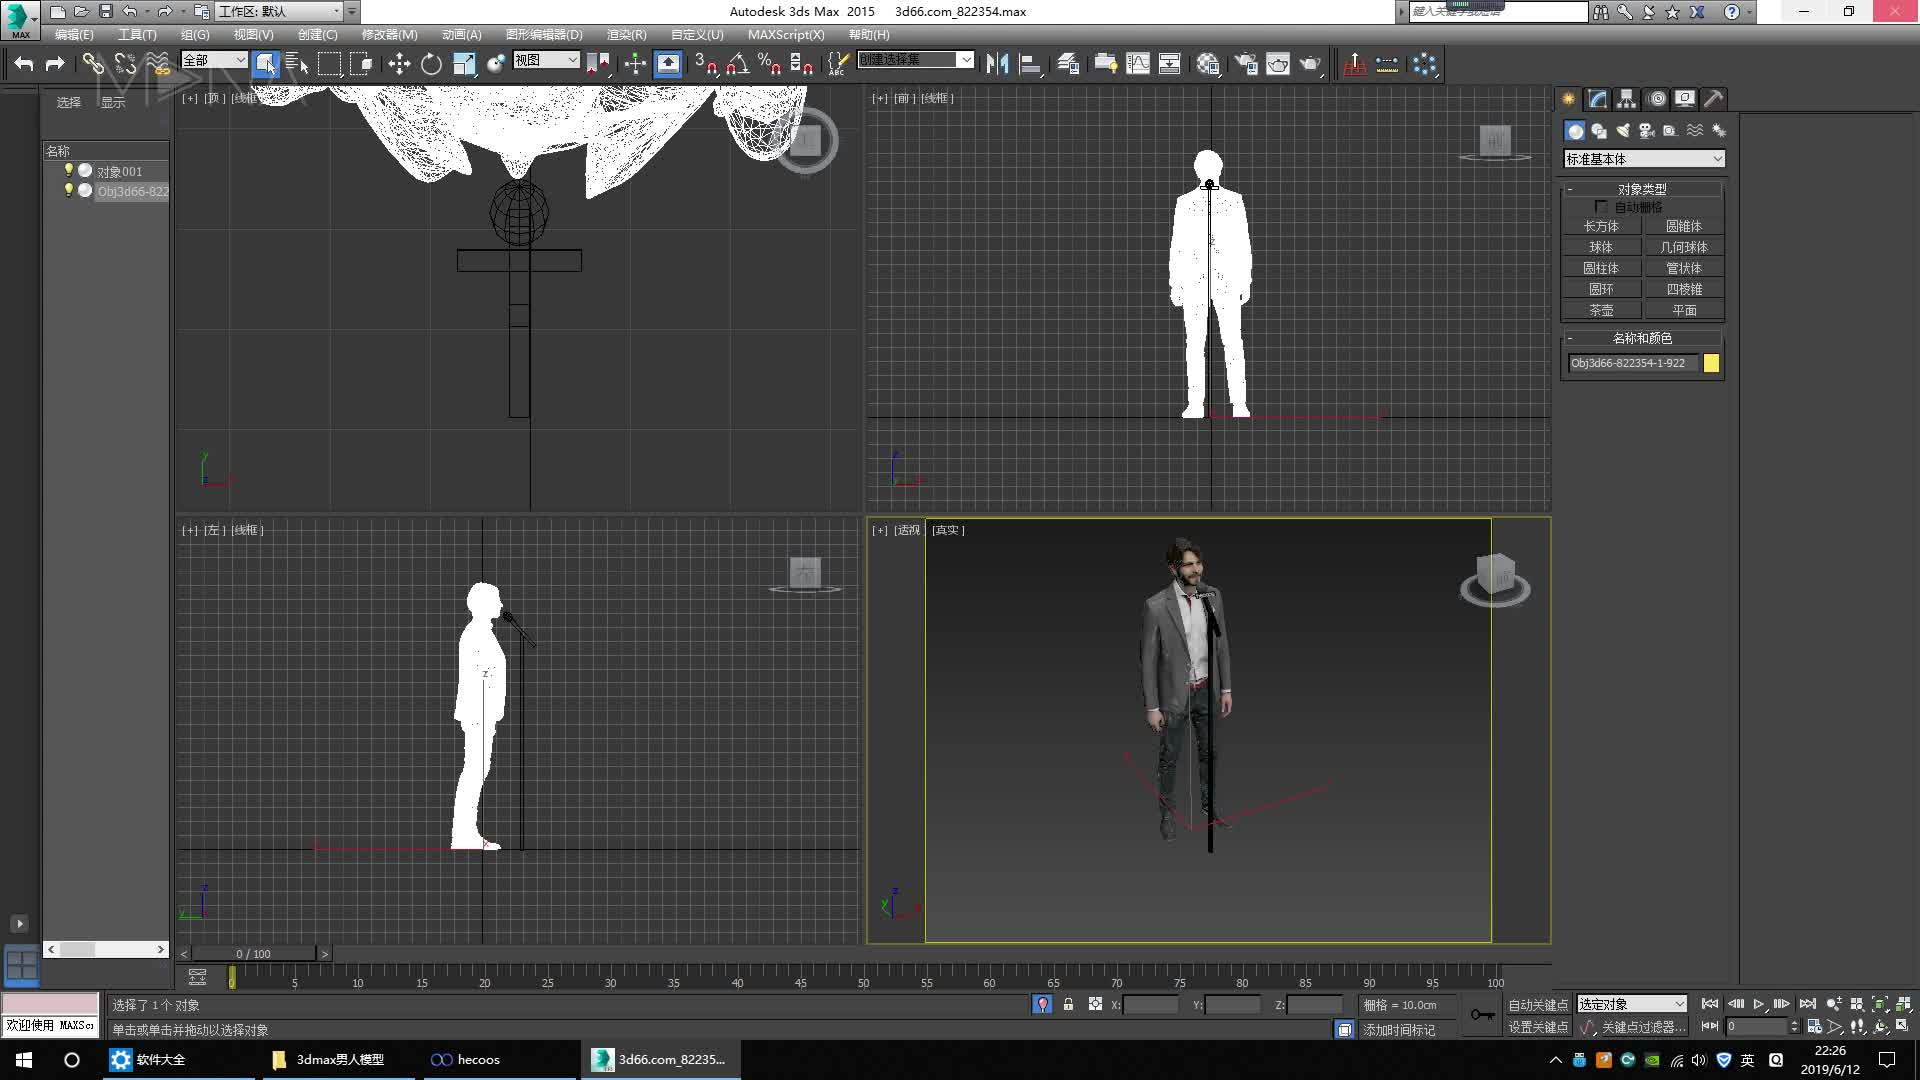Open the Utilities panel

[1713, 98]
